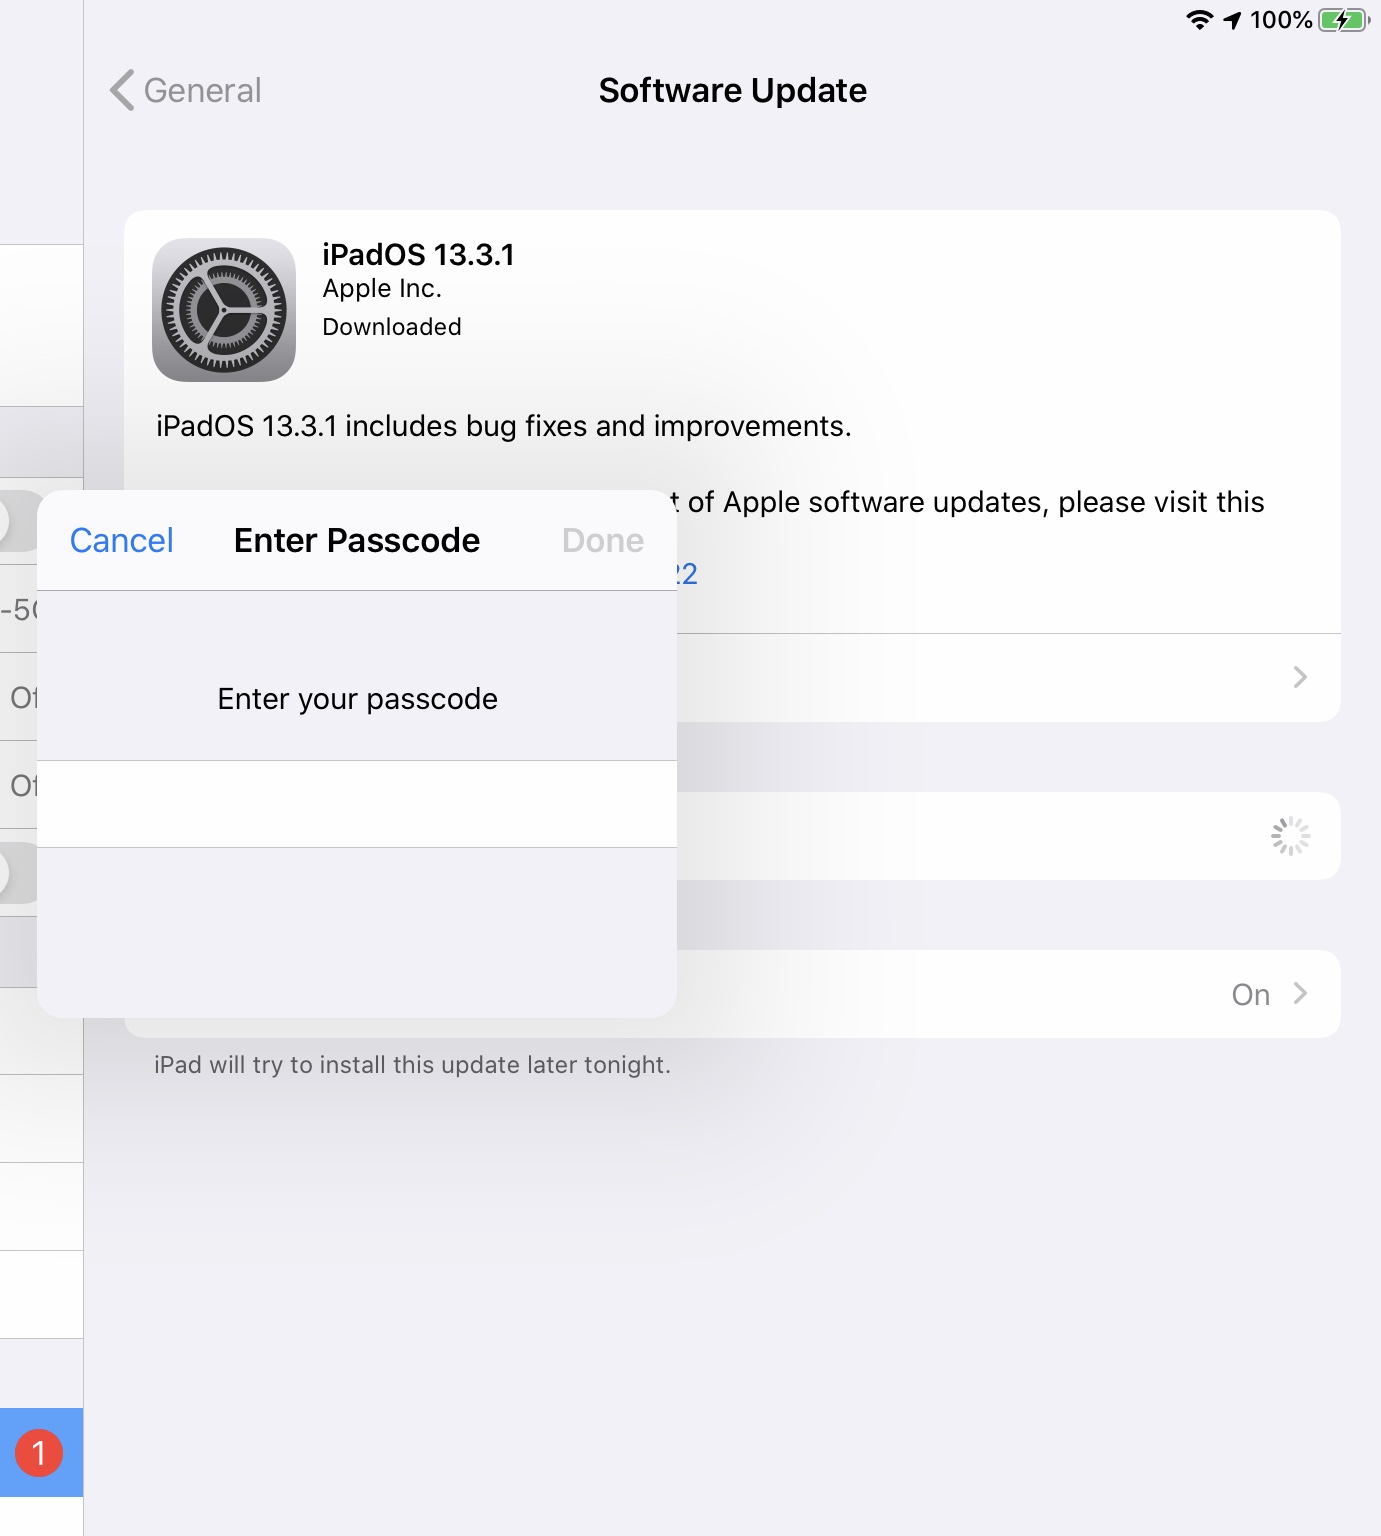Screen dimensions: 1381x1536
Task: Tap the location arrow status icon
Action: [x=1232, y=20]
